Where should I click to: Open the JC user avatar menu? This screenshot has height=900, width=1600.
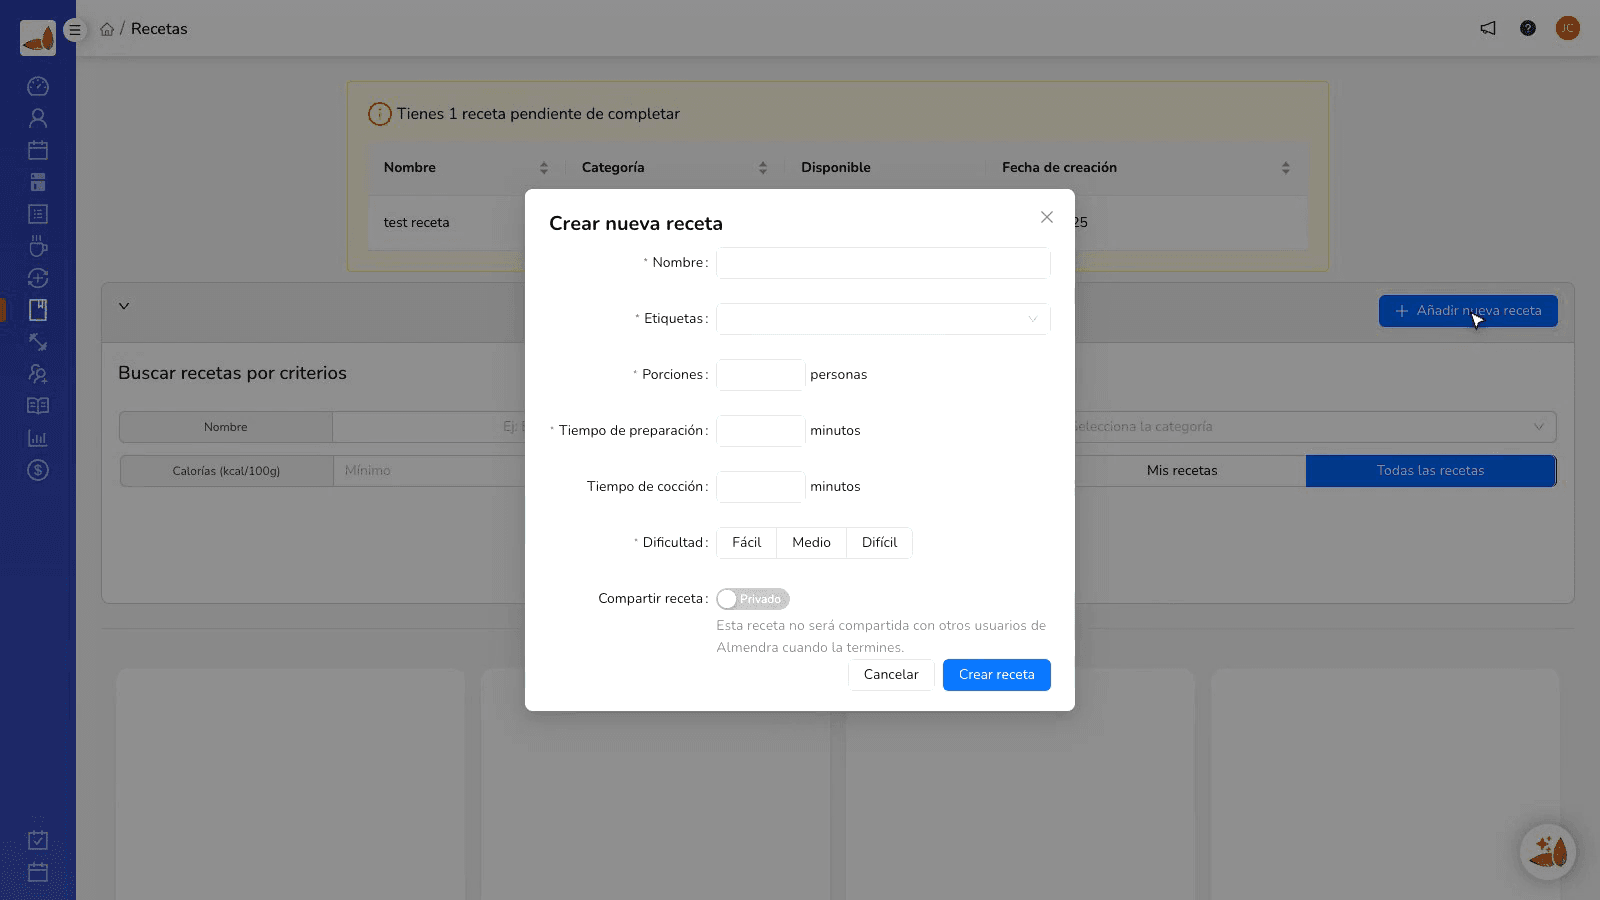click(x=1568, y=28)
